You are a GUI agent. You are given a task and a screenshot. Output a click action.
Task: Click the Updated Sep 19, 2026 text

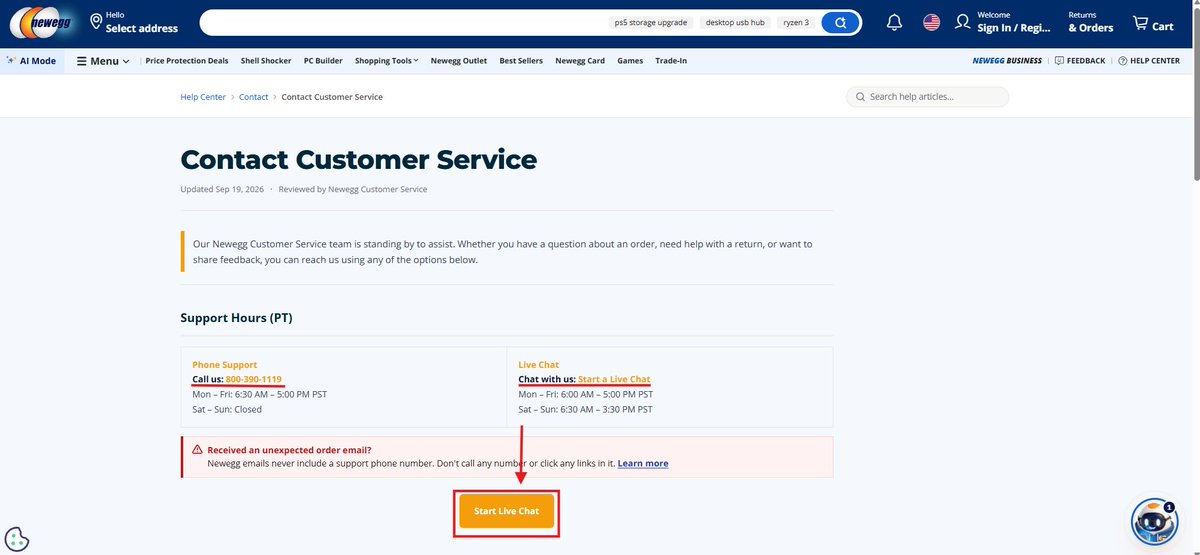tap(222, 189)
